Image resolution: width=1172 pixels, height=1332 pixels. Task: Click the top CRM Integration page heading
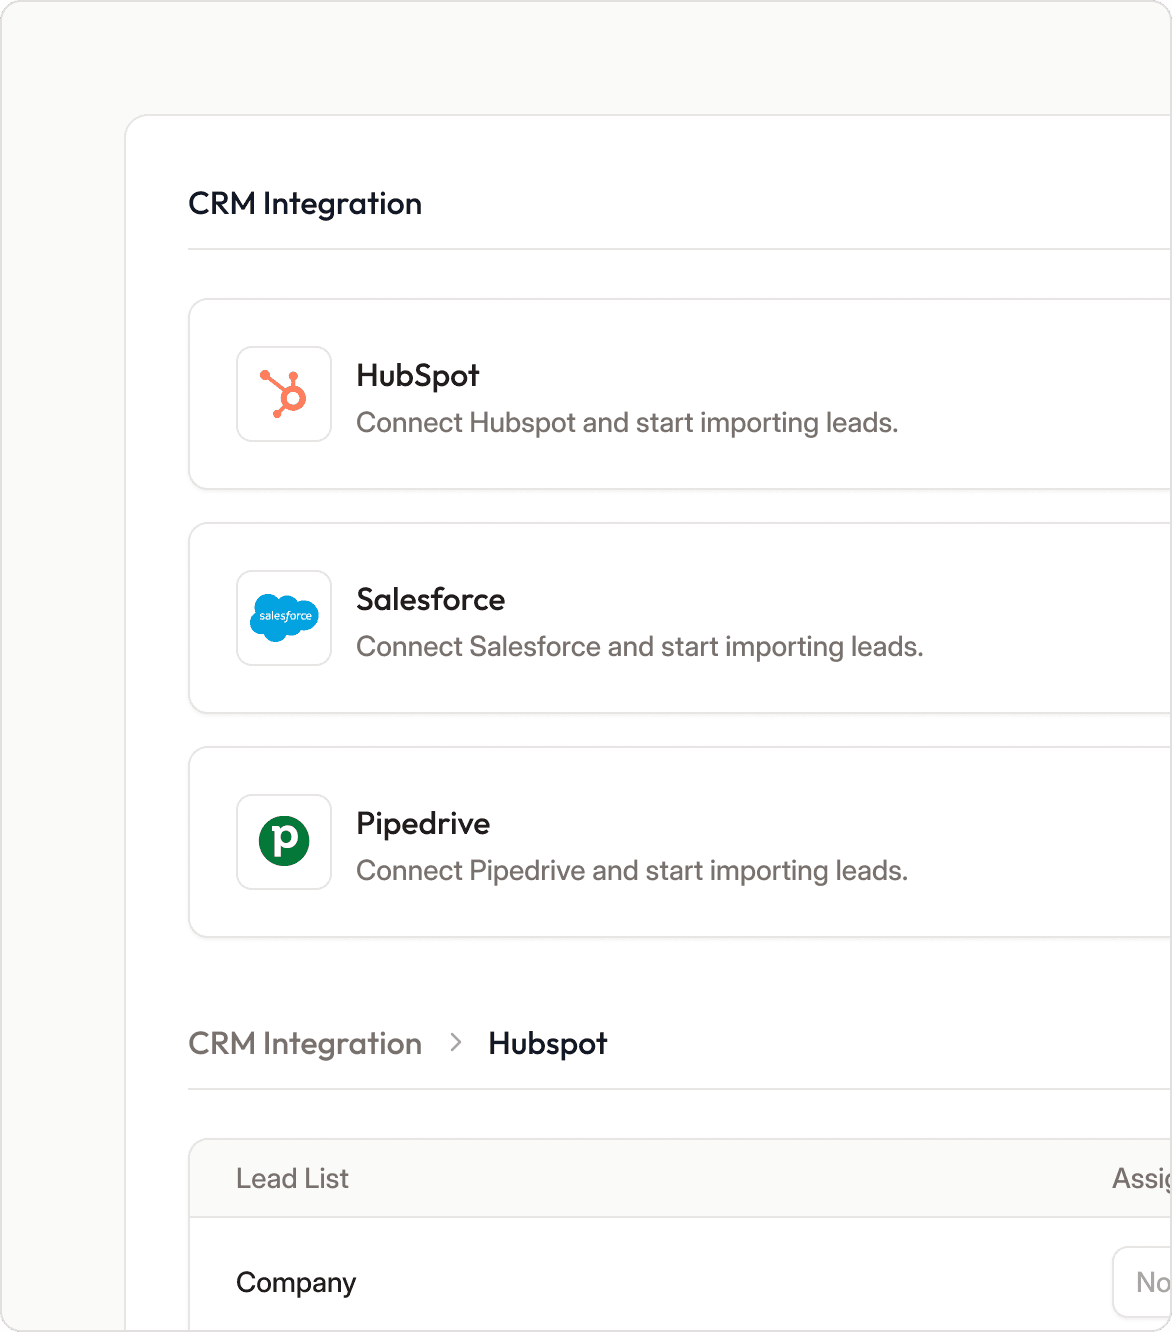click(x=305, y=204)
